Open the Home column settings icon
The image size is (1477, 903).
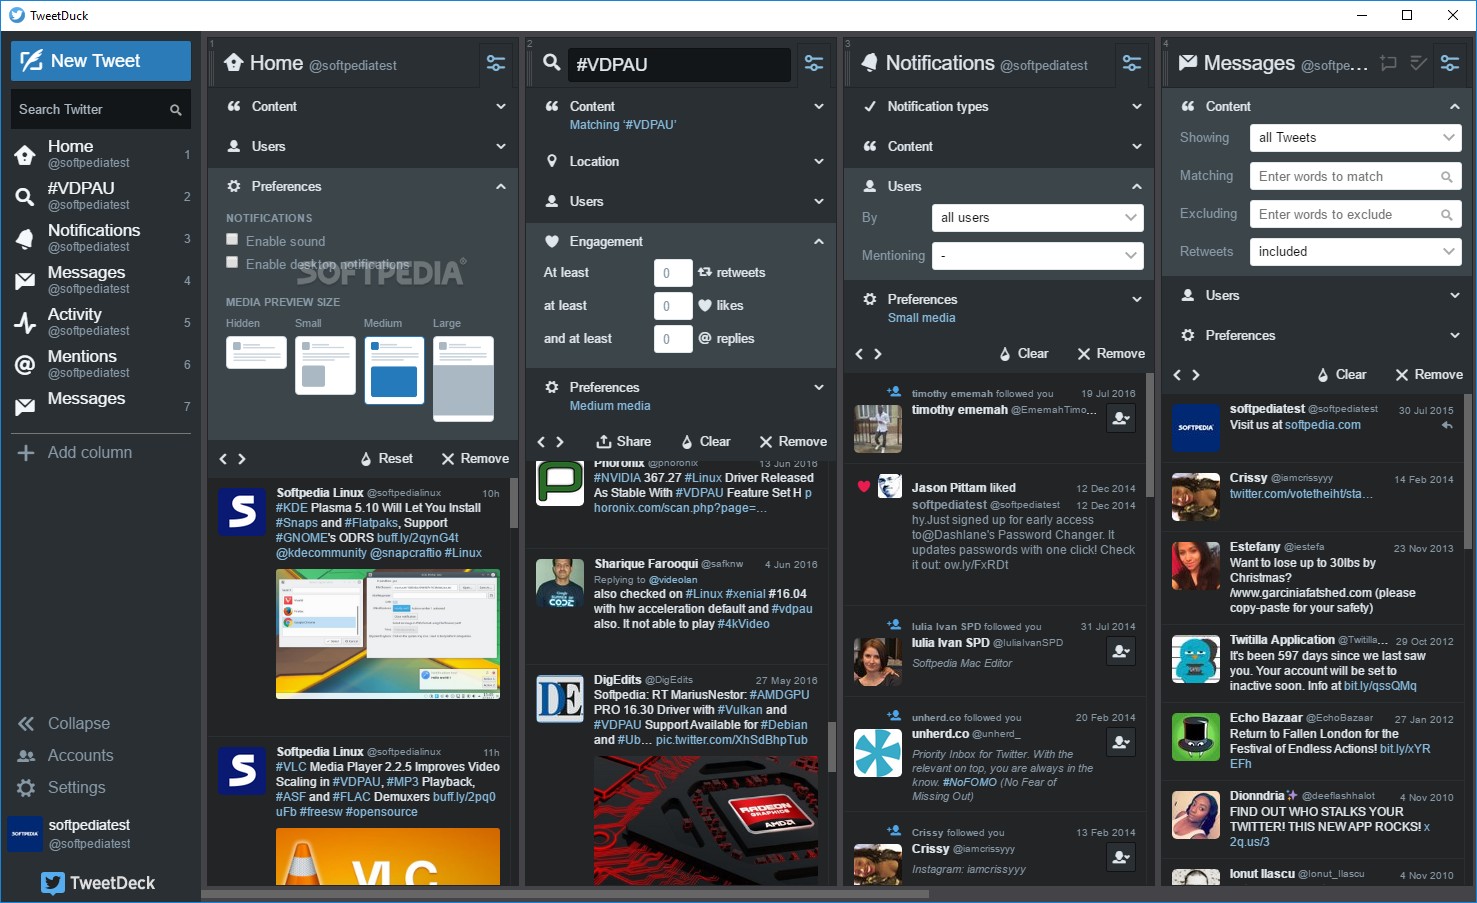(496, 63)
